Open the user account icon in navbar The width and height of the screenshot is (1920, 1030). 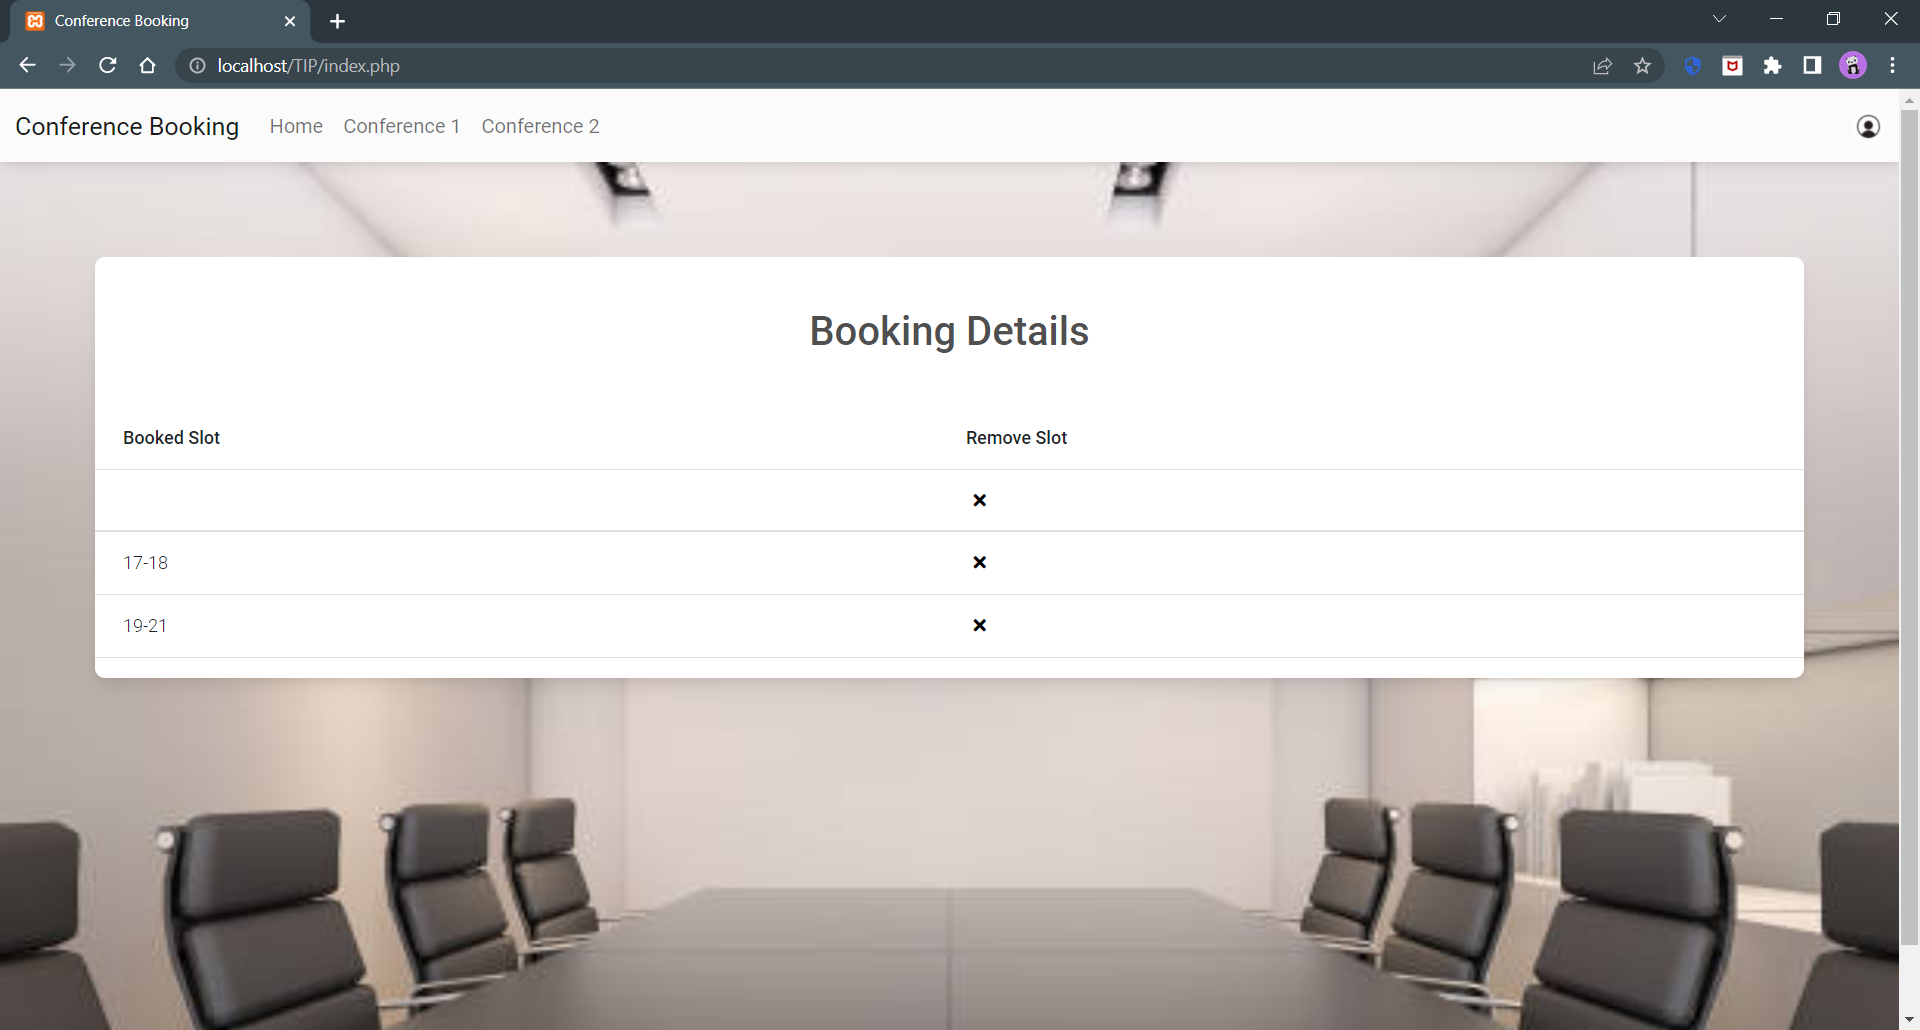coord(1868,127)
